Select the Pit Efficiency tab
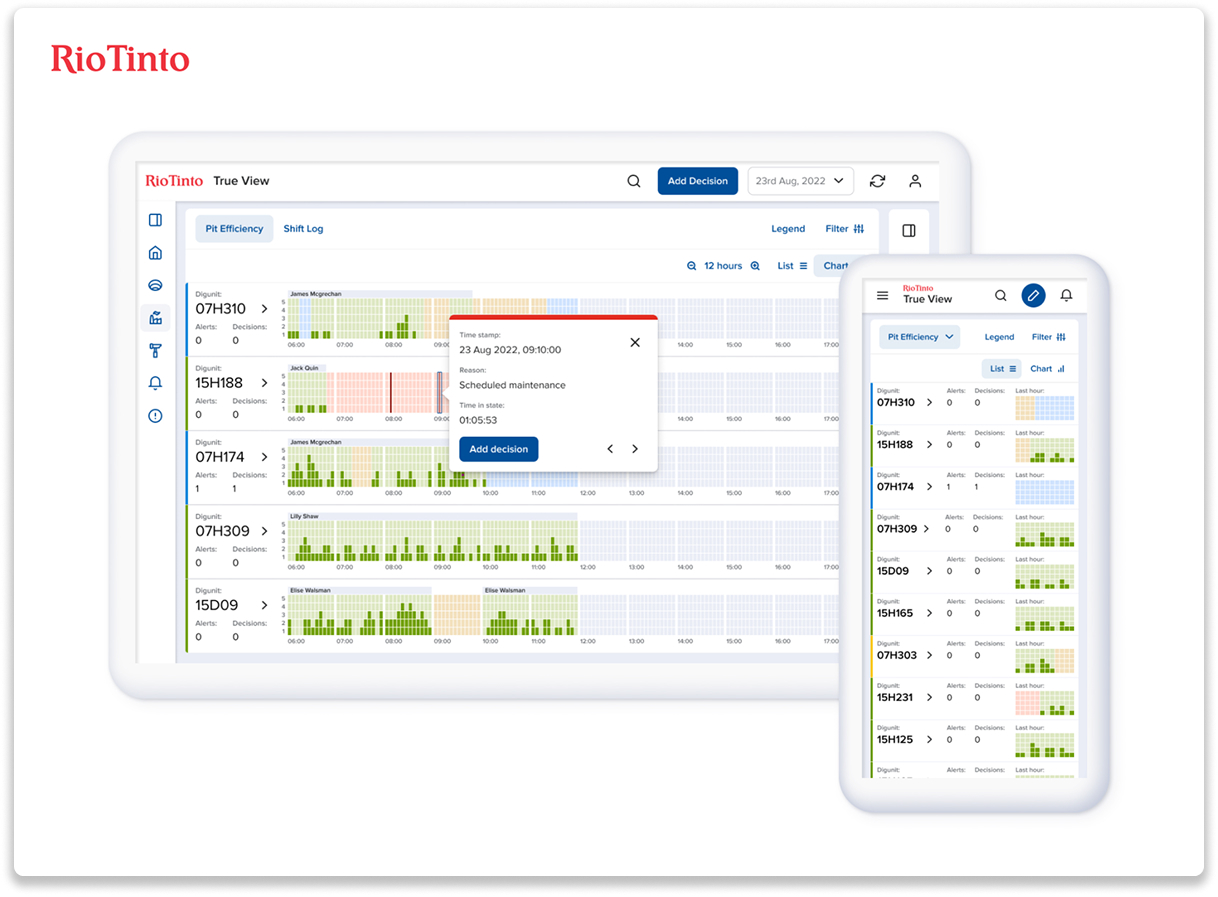Screen dimensions: 1218x897 pyautogui.click(x=234, y=229)
